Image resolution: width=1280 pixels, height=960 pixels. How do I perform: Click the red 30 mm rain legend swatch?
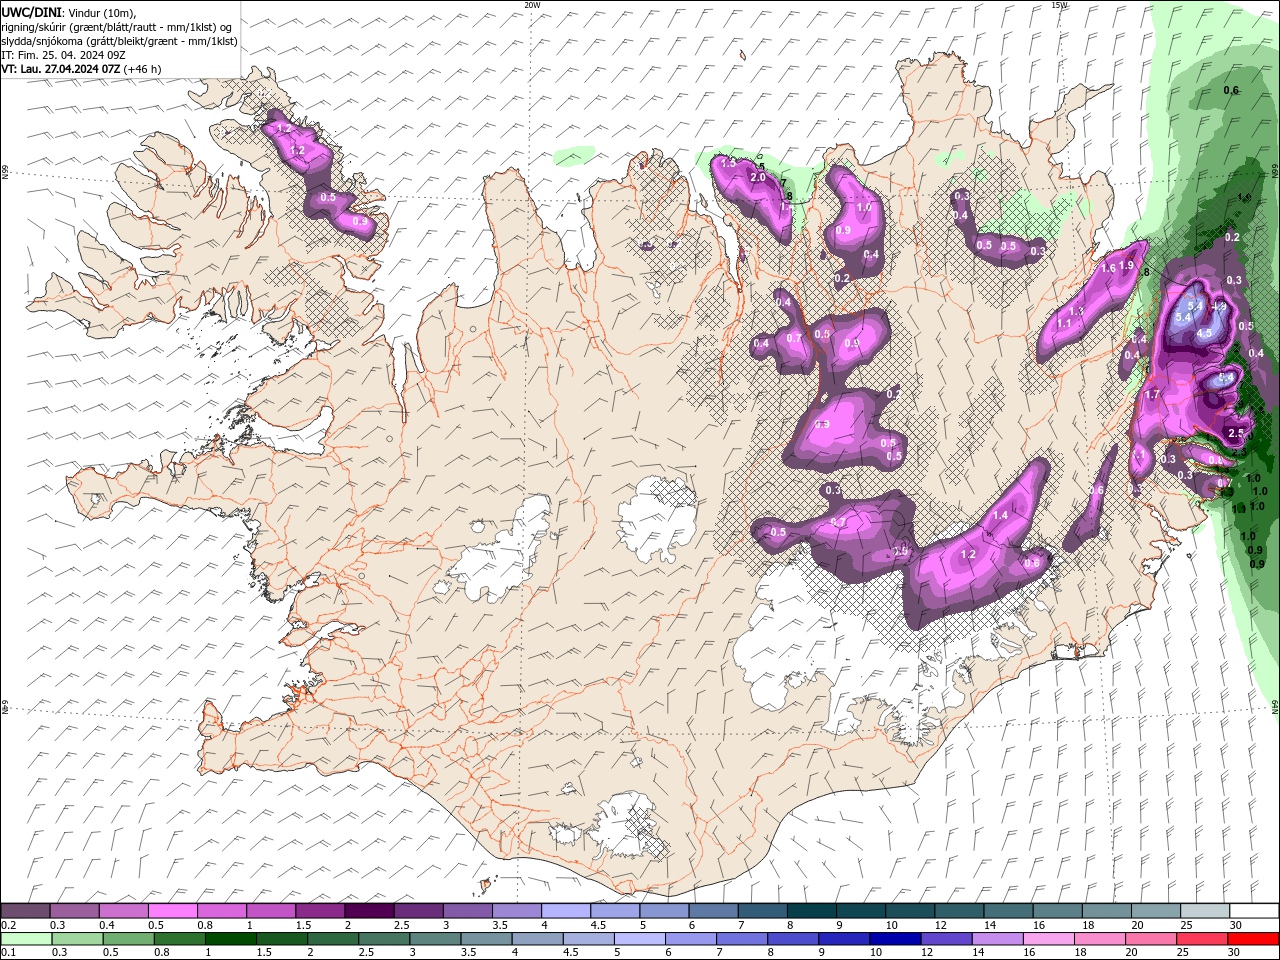tap(1254, 939)
